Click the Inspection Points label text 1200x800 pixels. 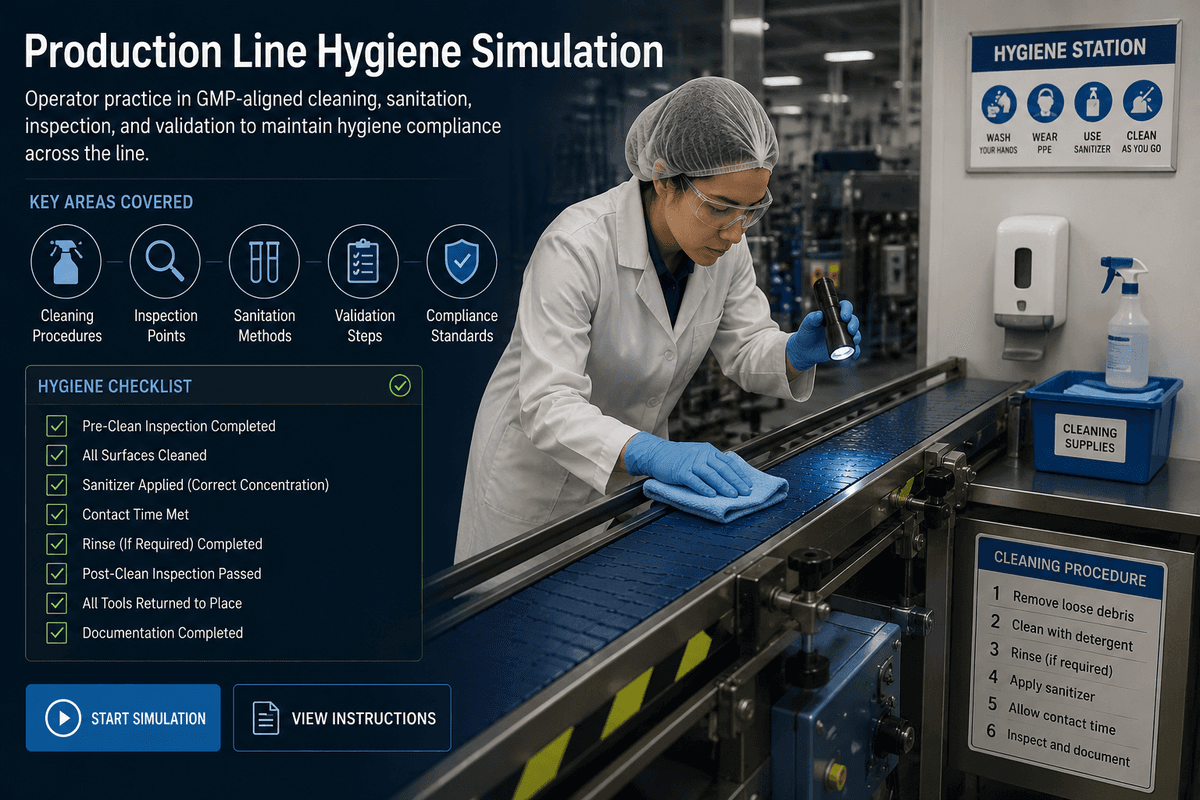[166, 326]
